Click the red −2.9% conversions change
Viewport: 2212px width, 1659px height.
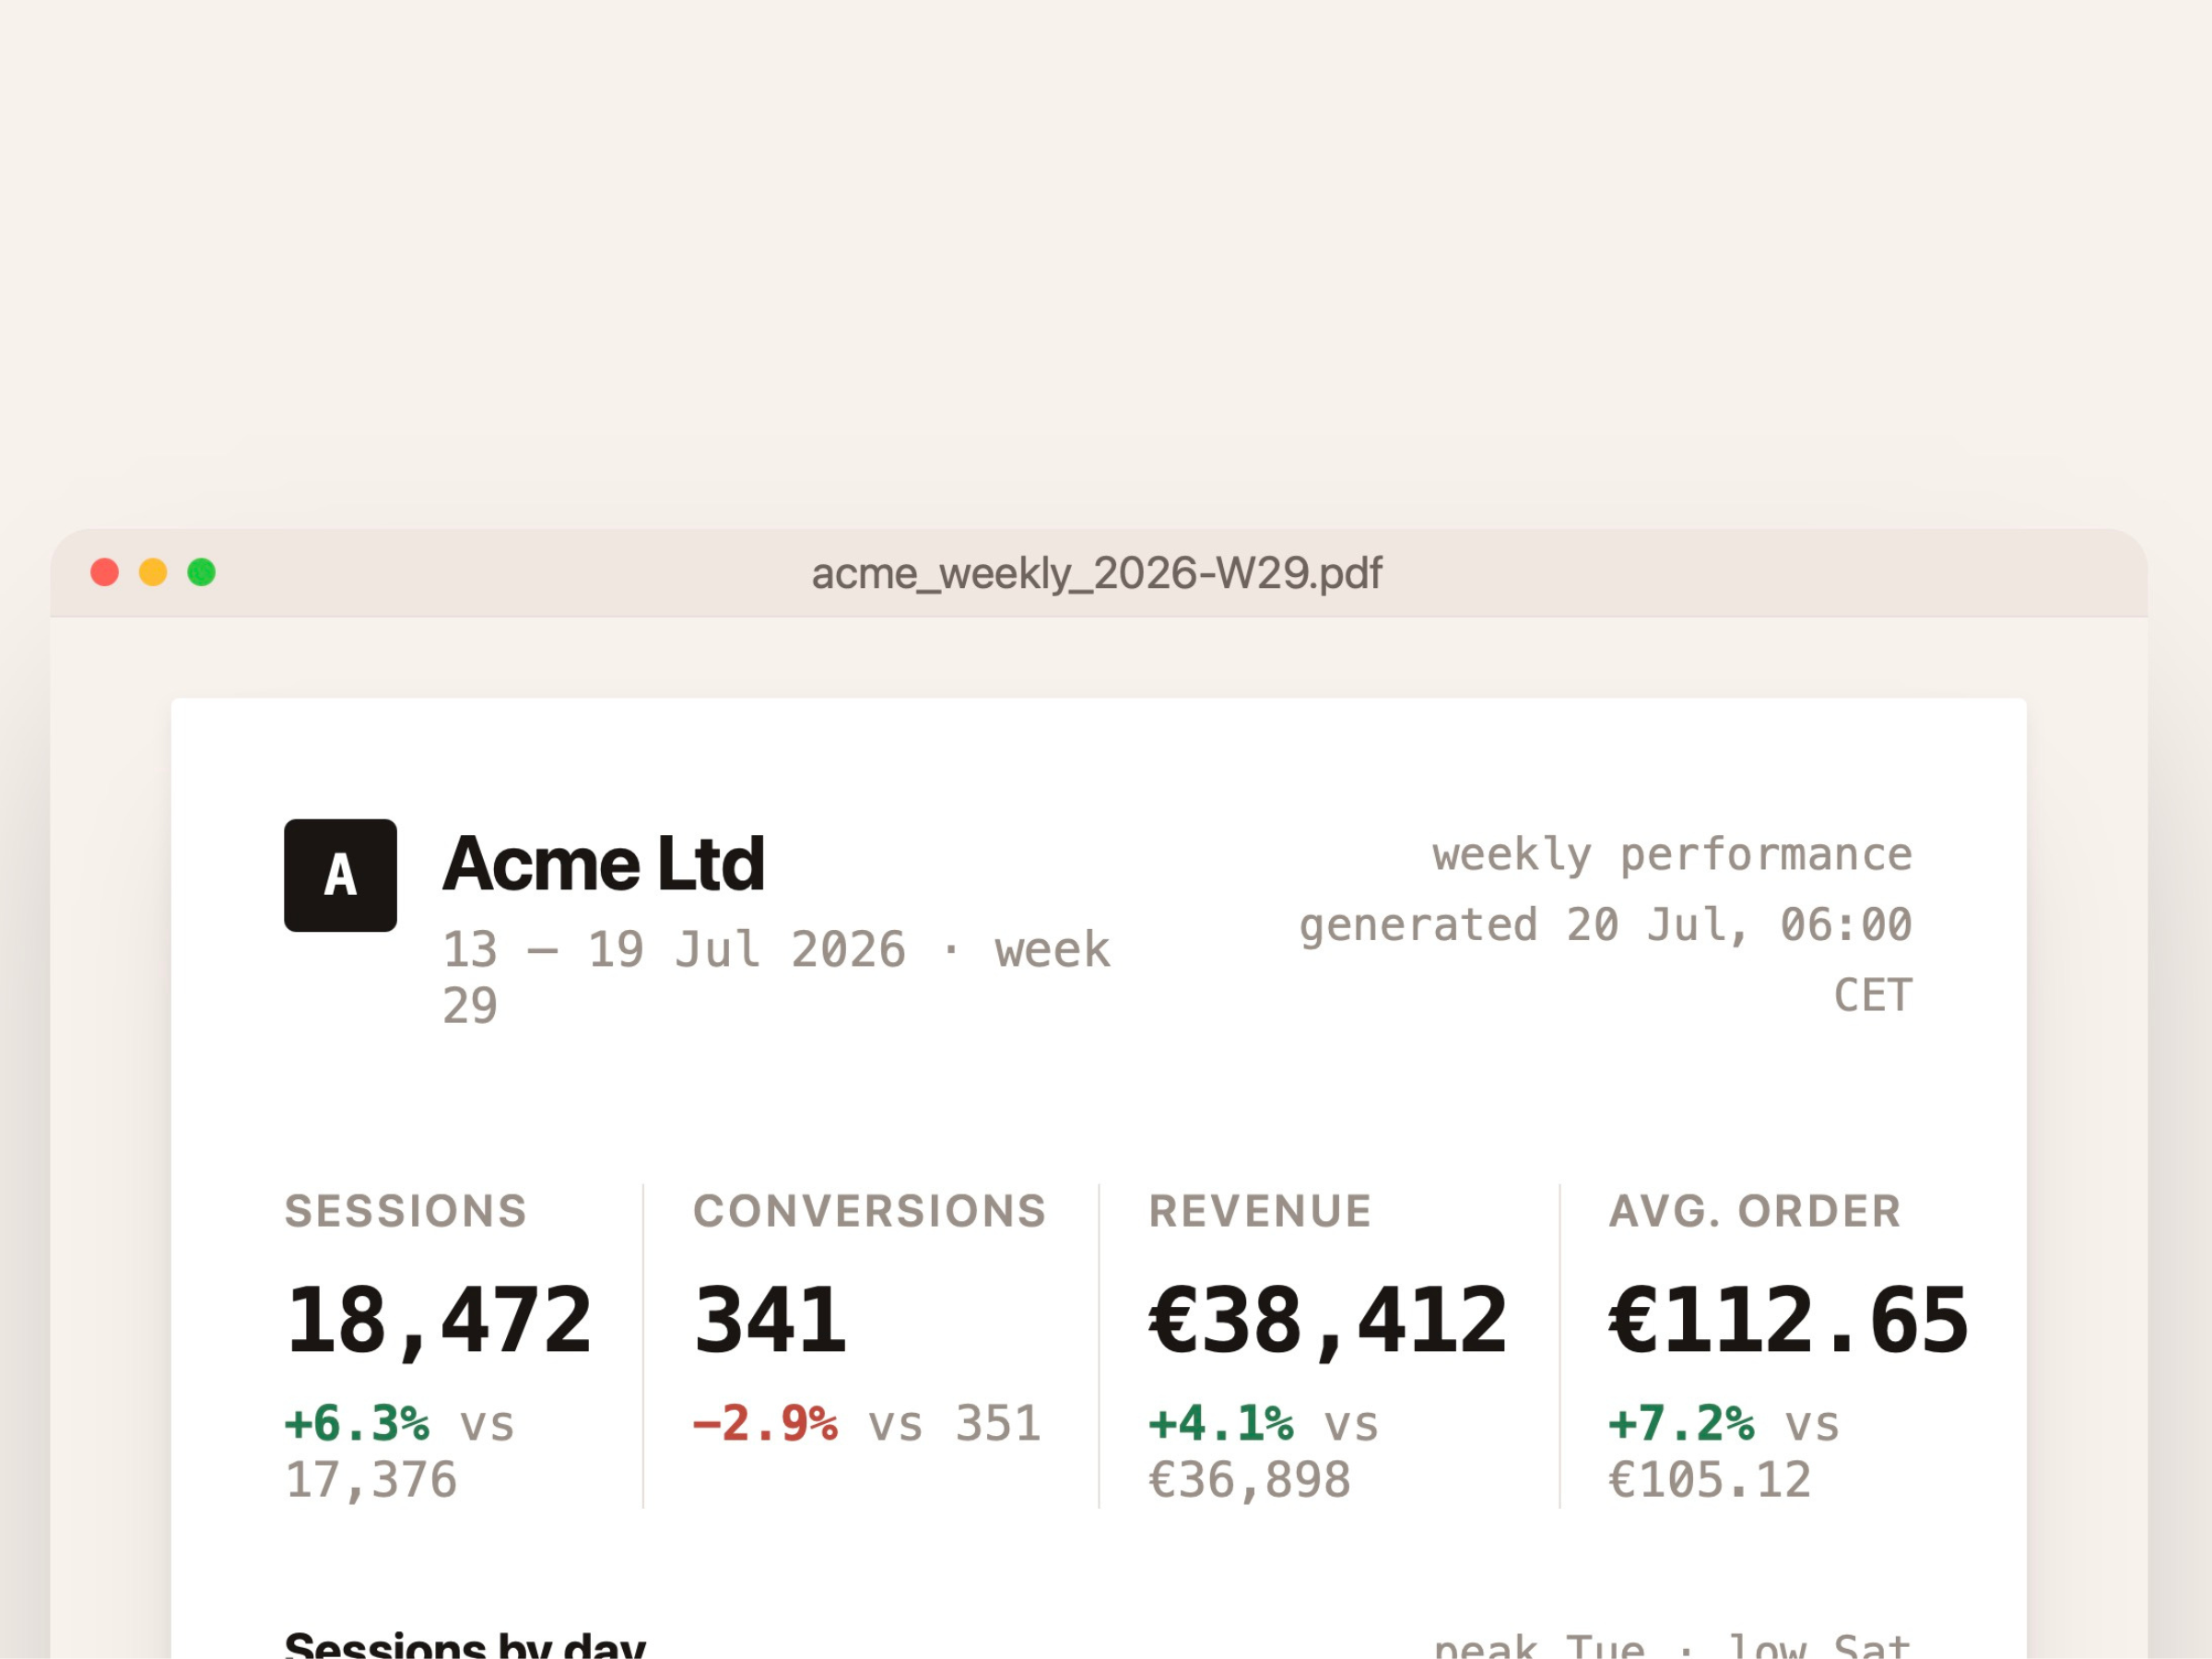point(765,1423)
